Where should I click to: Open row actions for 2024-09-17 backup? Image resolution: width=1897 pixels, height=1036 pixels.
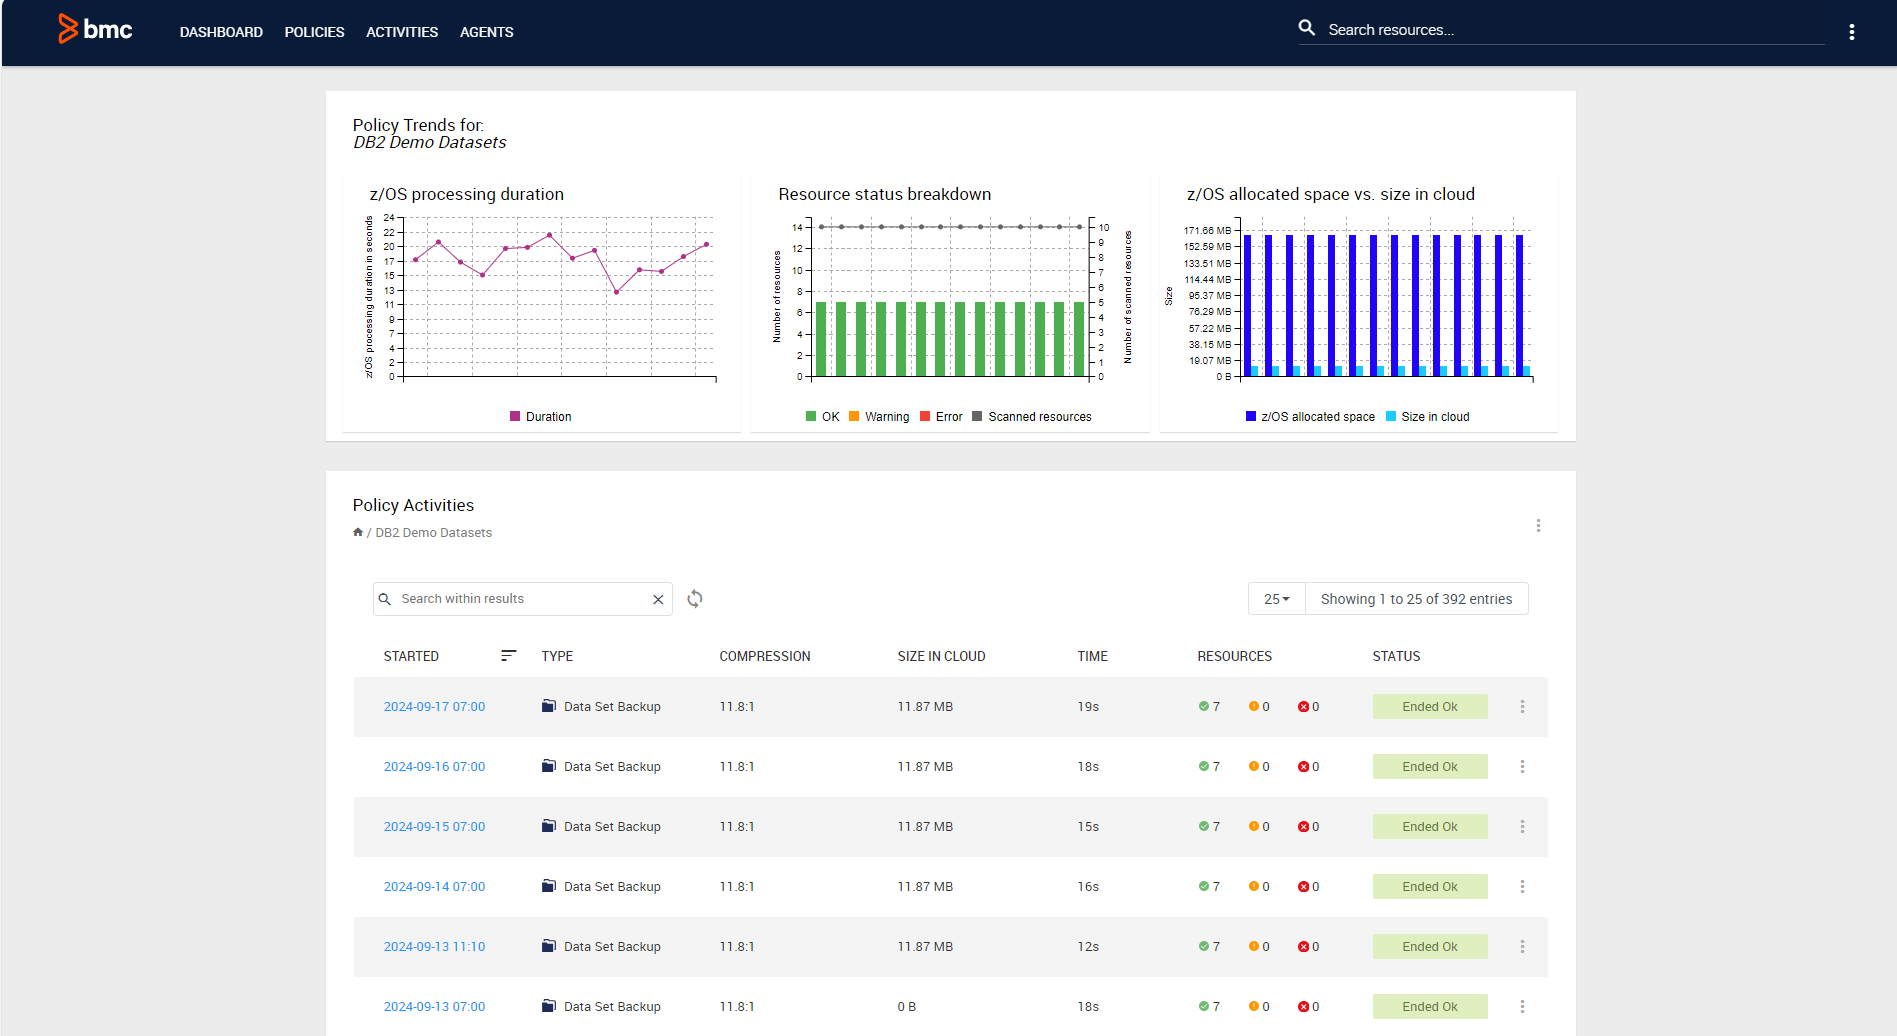click(x=1522, y=707)
